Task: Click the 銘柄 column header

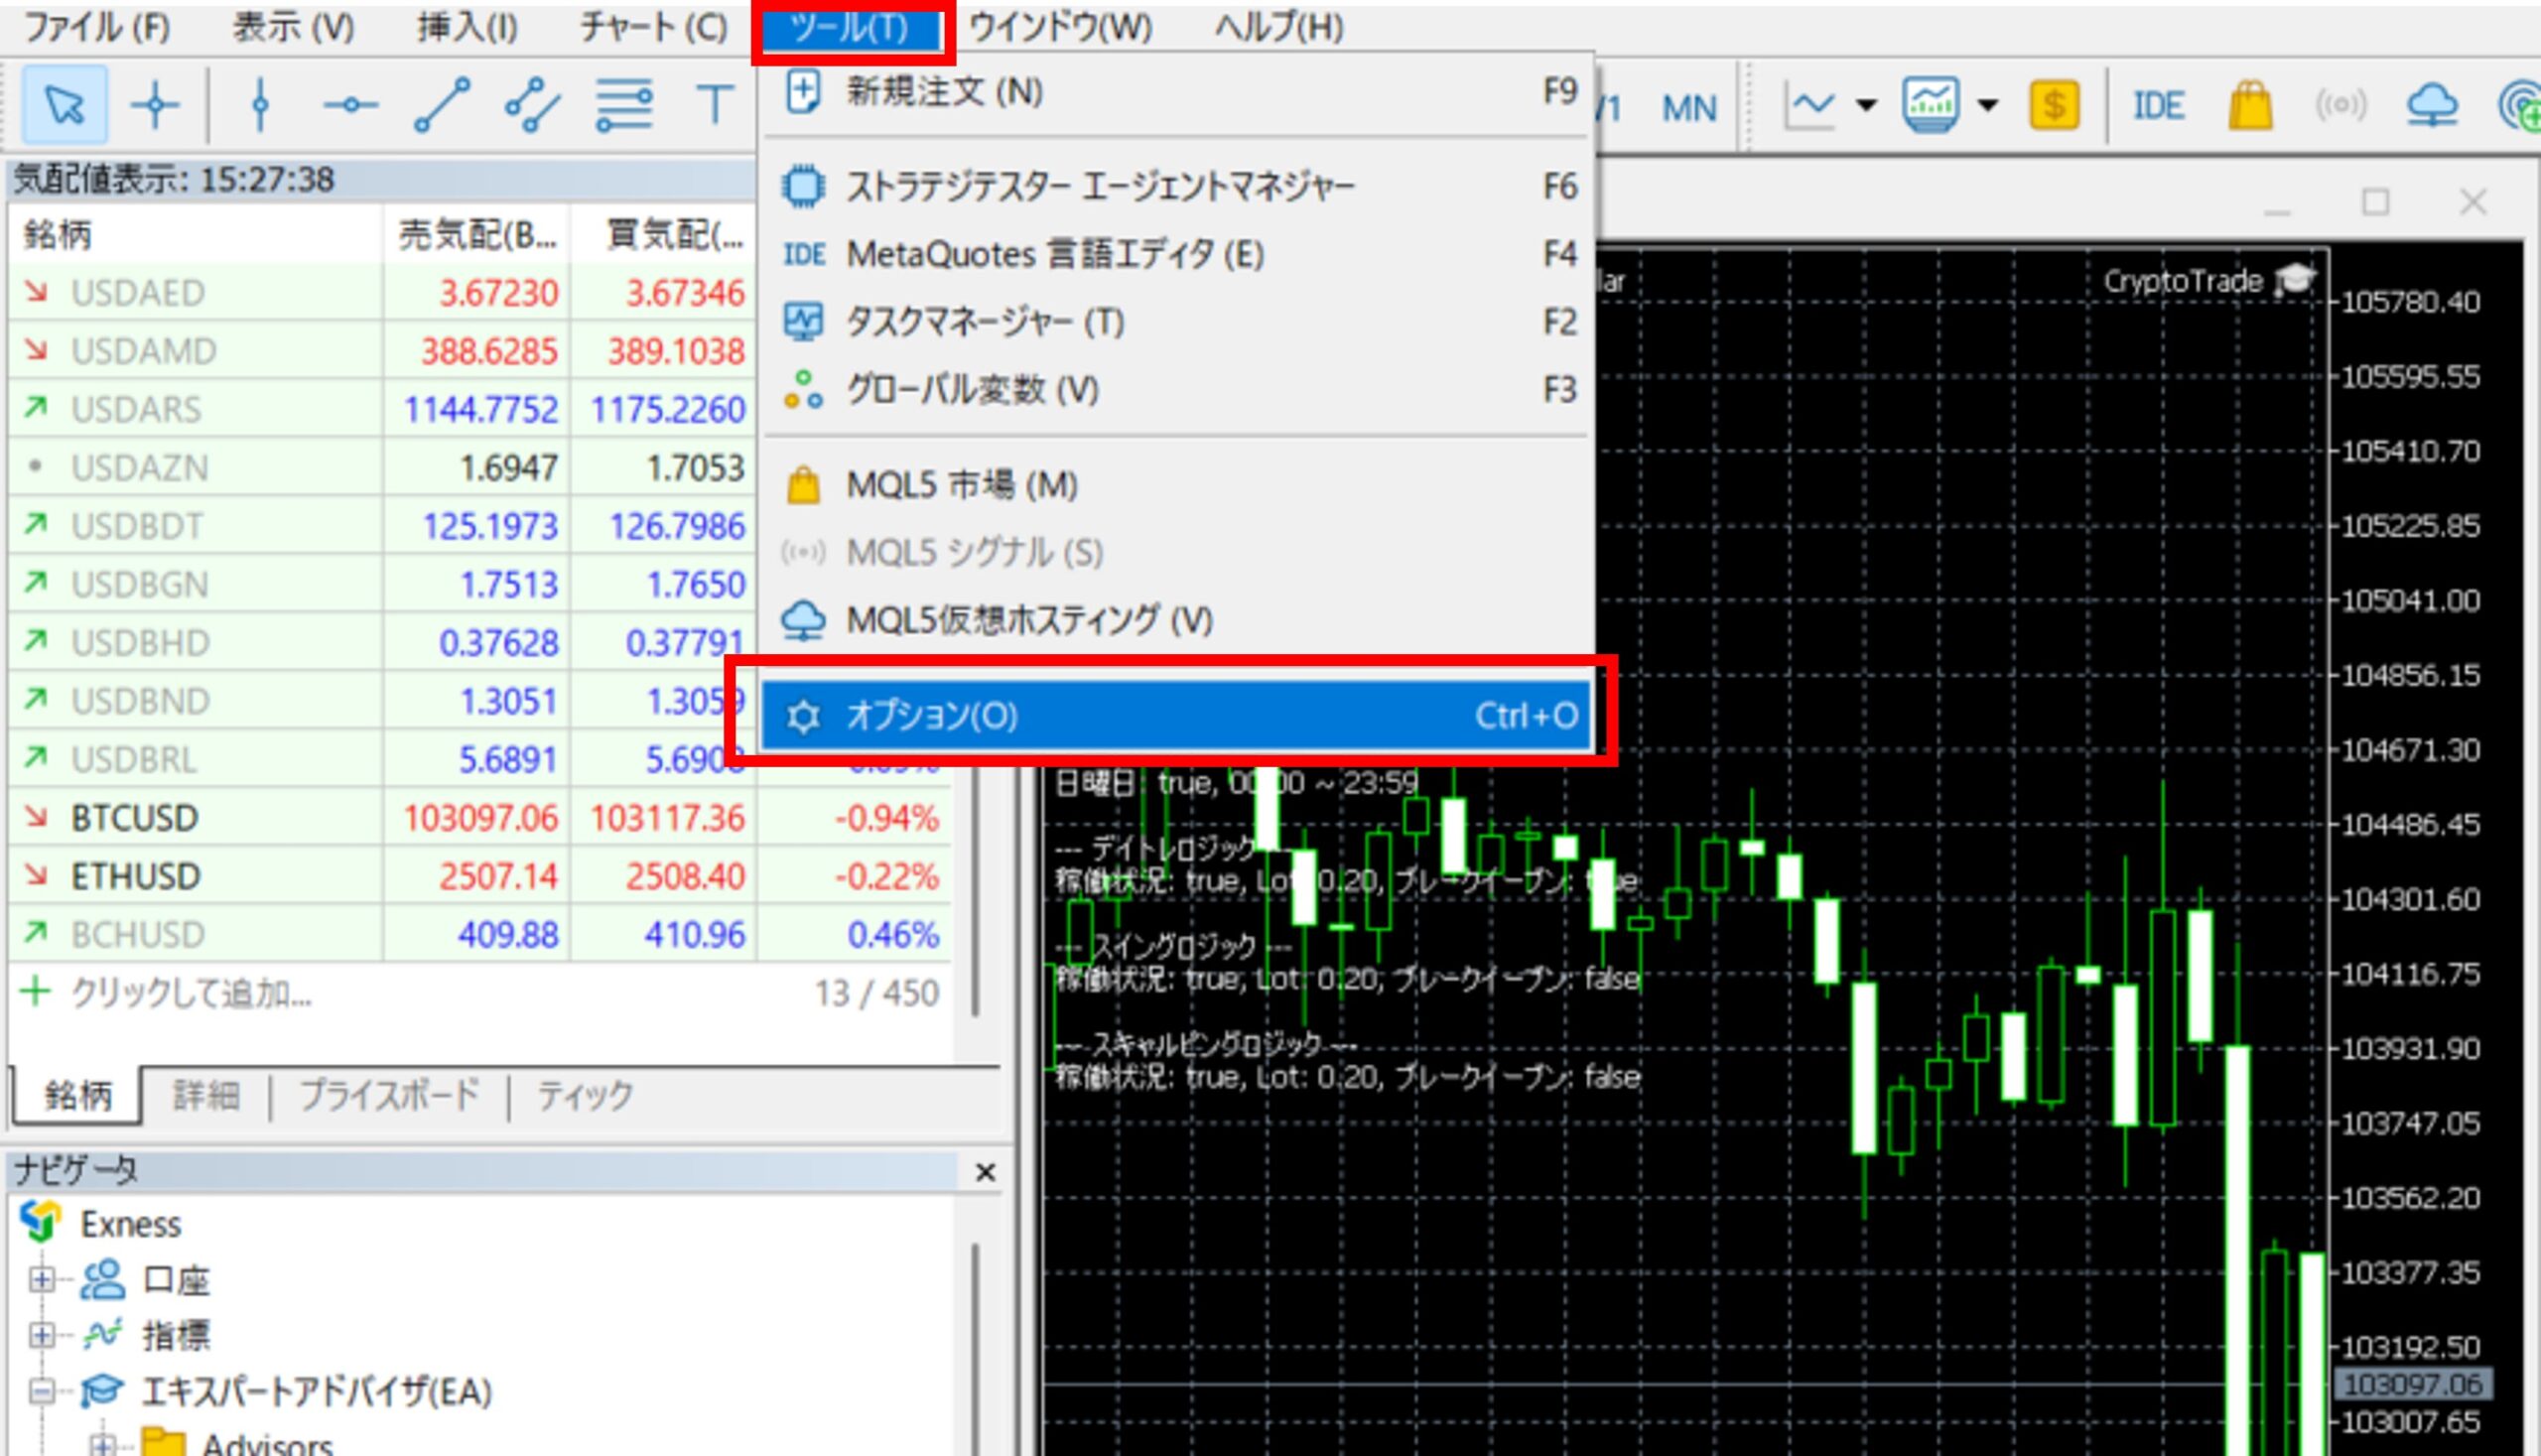Action: point(196,235)
